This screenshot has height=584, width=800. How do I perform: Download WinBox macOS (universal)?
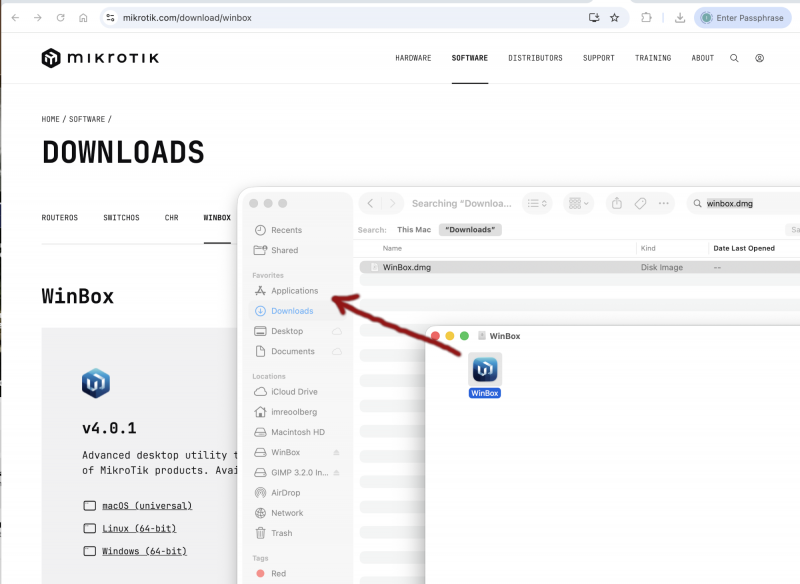click(x=147, y=506)
